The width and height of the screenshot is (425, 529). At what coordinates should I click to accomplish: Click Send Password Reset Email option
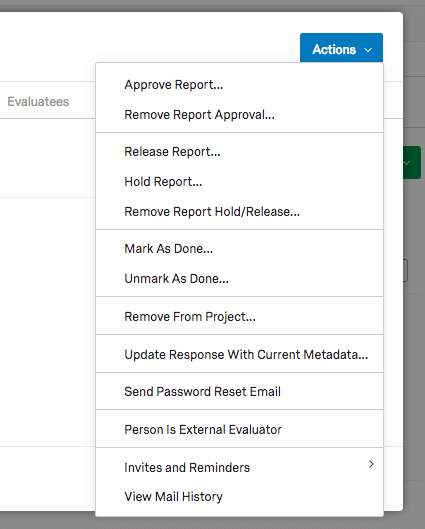239,392
